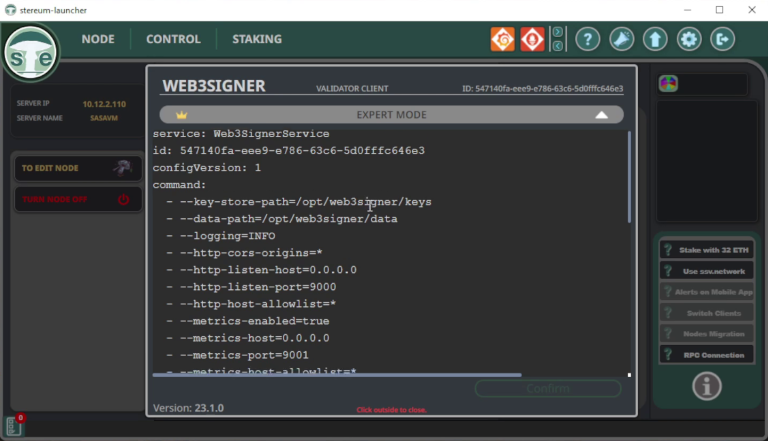Open the help question-mark icon
Image resolution: width=768 pixels, height=441 pixels.
588,39
